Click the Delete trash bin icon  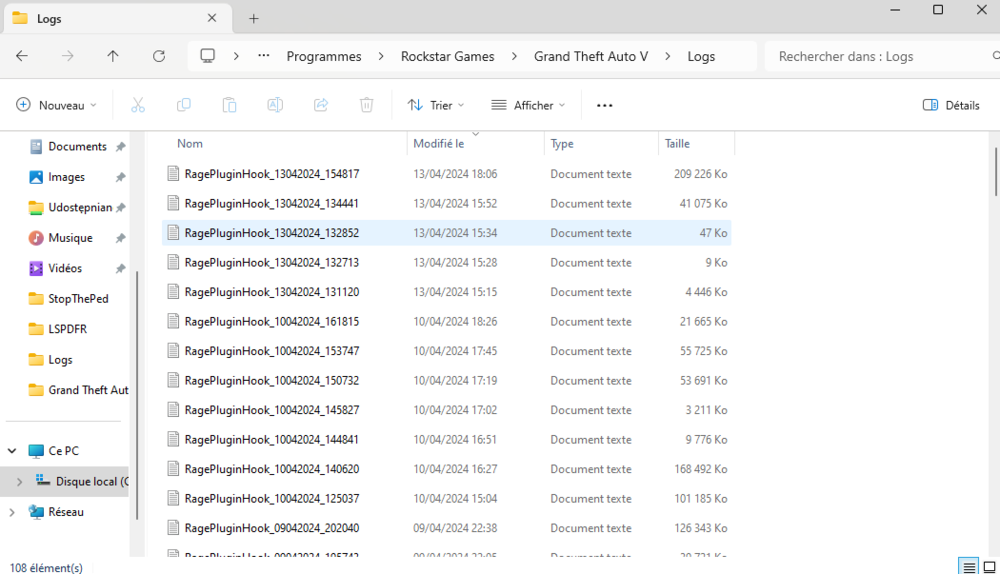coord(367,105)
